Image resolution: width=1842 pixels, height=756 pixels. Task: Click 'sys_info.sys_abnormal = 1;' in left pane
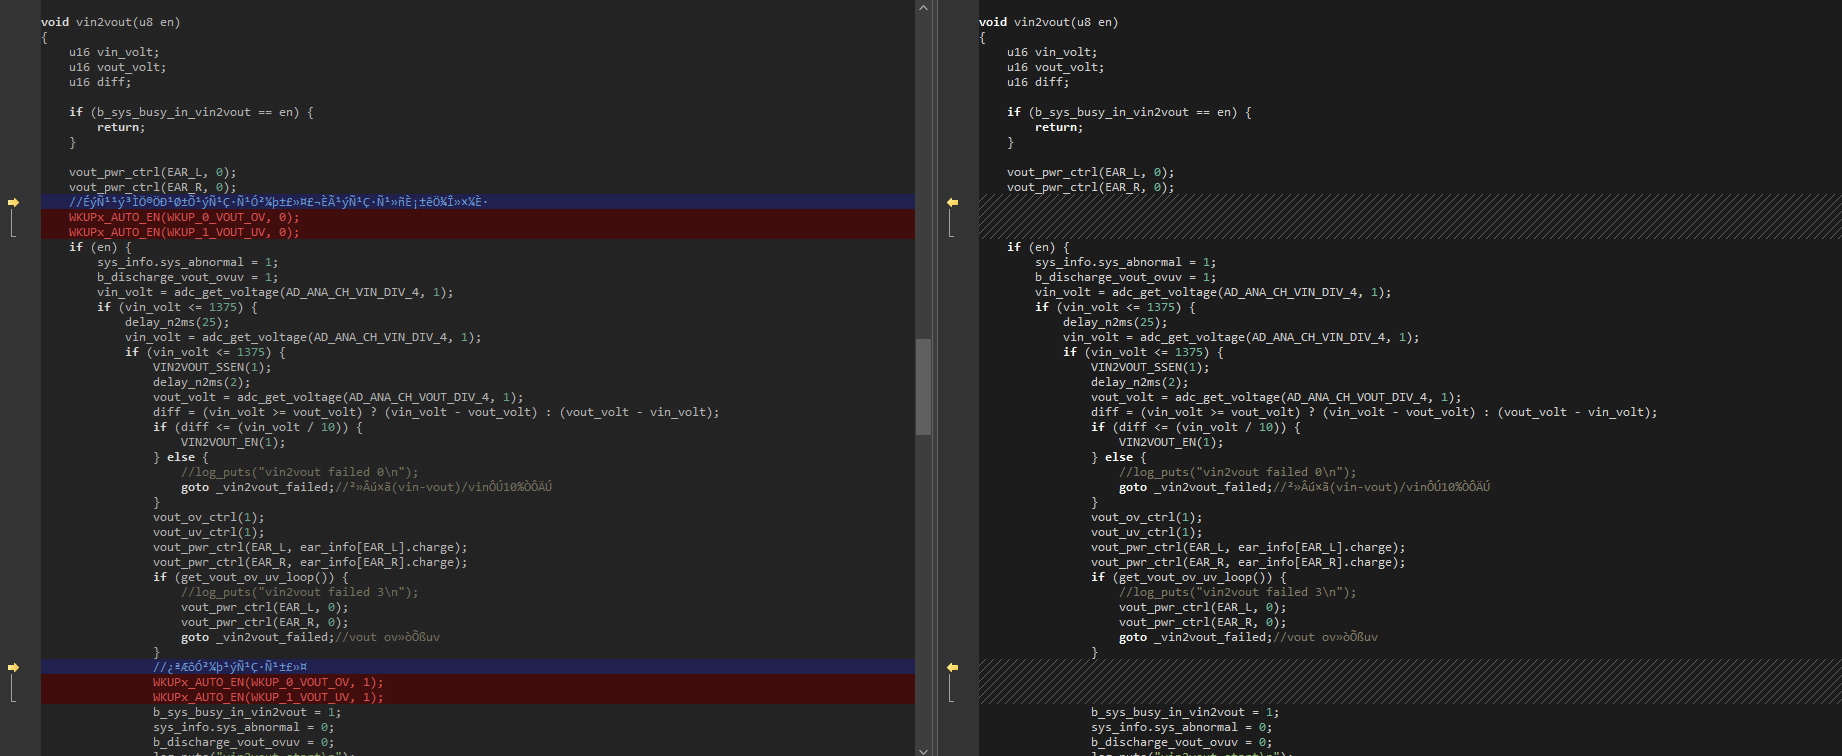[x=188, y=262]
